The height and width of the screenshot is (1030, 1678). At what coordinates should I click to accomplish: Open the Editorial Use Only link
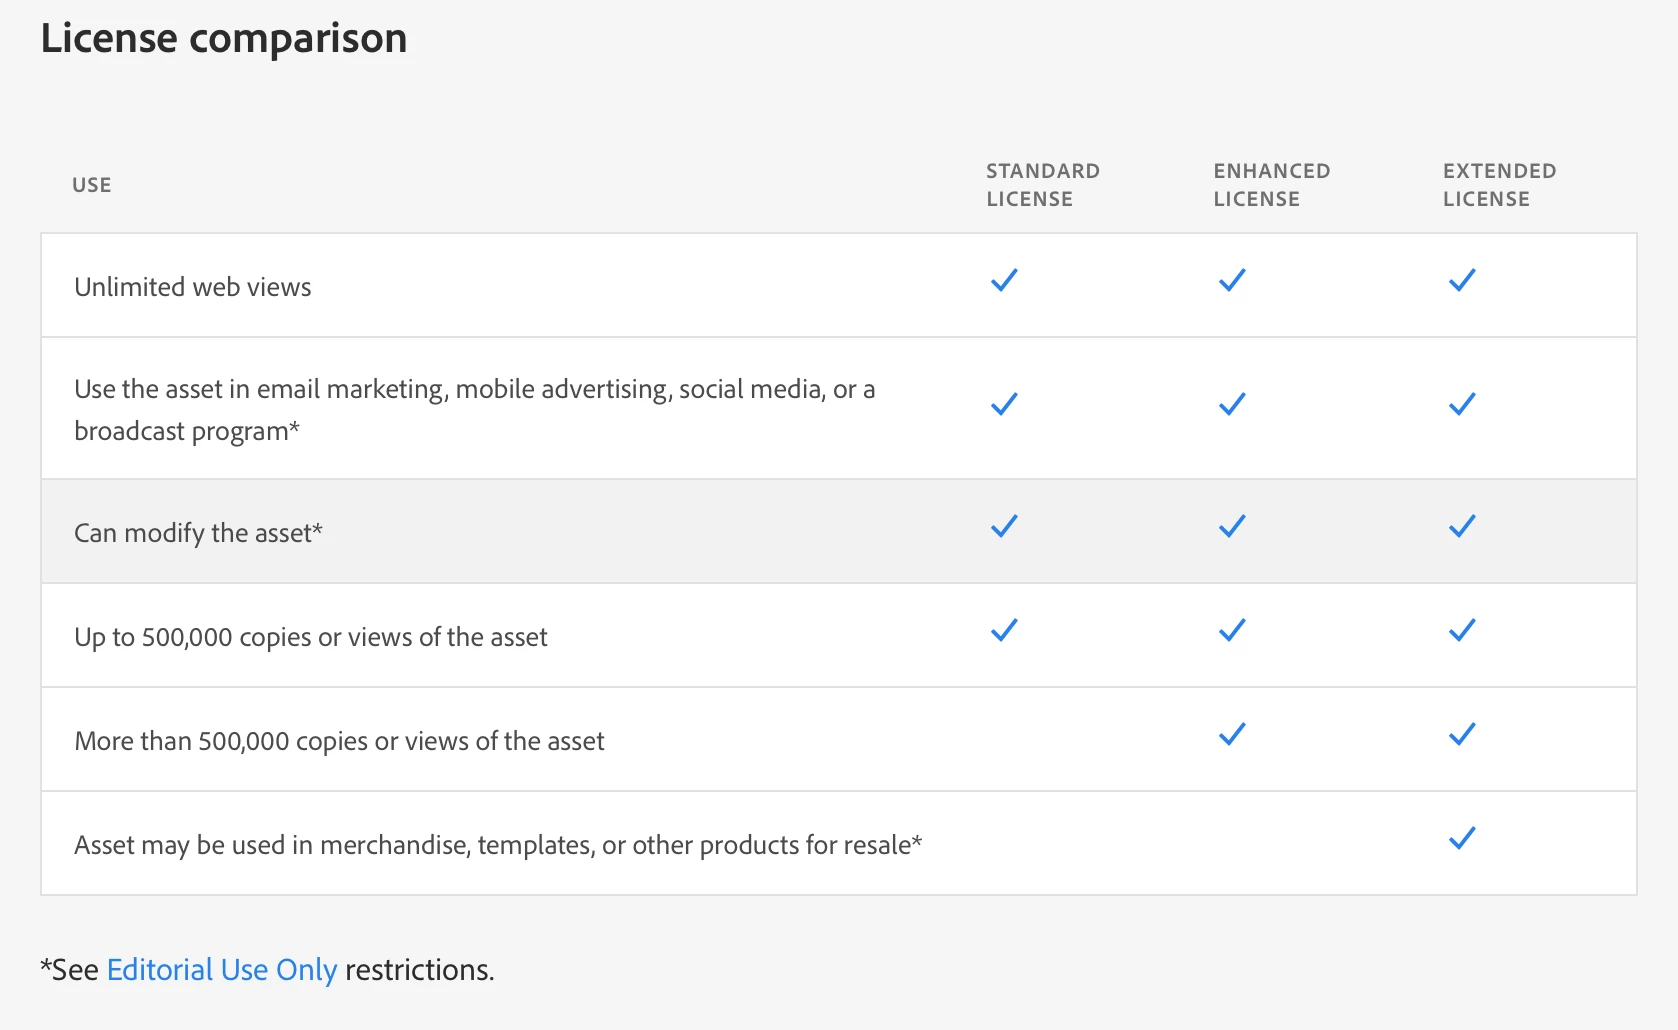(x=221, y=970)
